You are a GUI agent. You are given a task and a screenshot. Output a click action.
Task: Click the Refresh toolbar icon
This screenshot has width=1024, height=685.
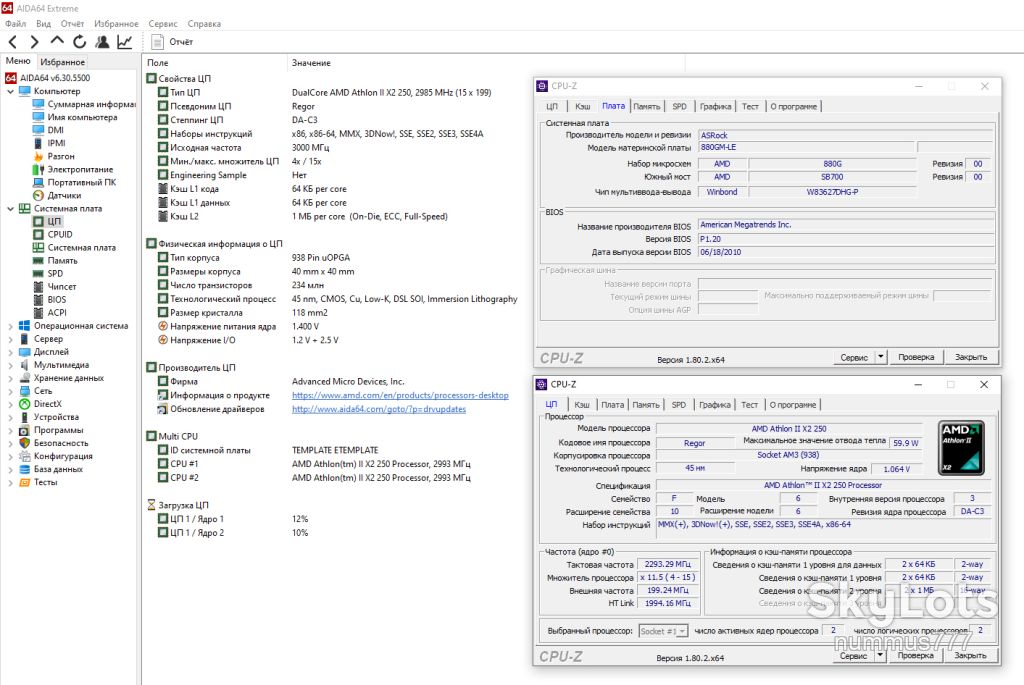79,42
